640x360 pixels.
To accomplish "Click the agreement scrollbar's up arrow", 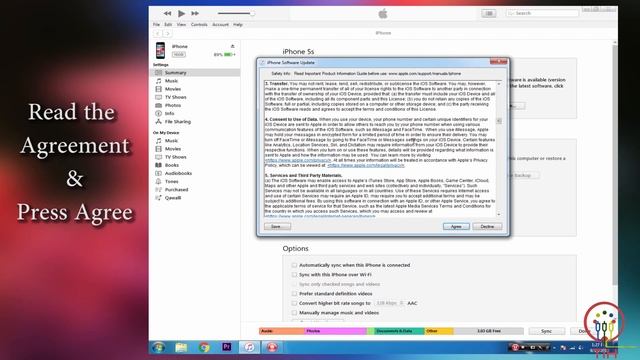I will 499,84.
